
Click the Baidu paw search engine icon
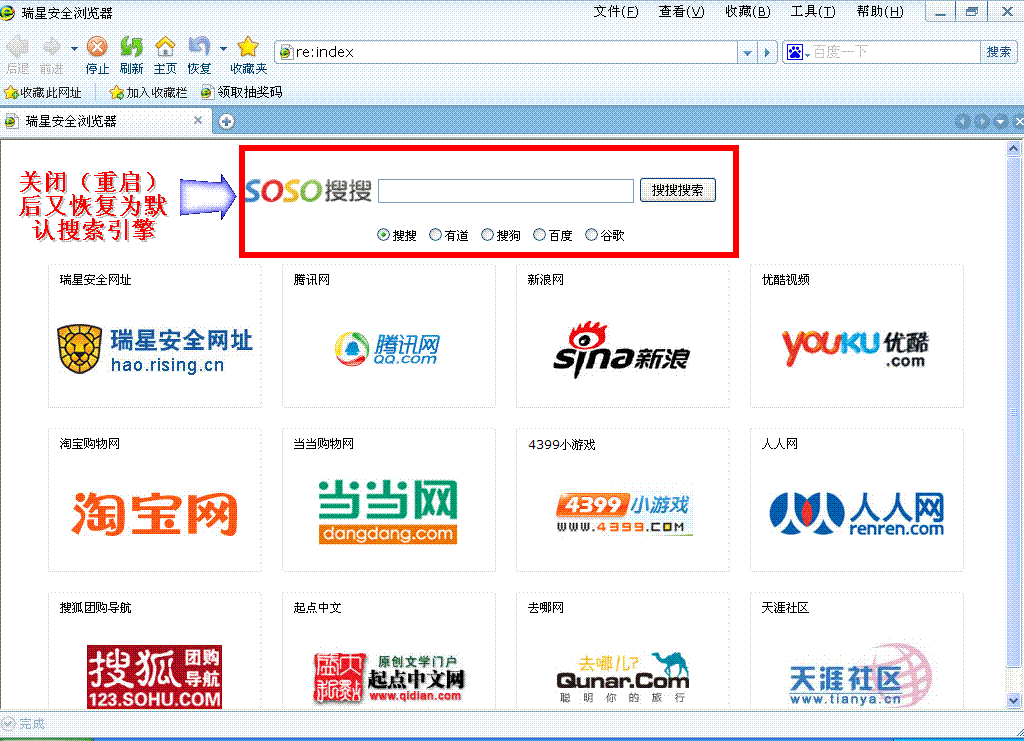(x=795, y=52)
